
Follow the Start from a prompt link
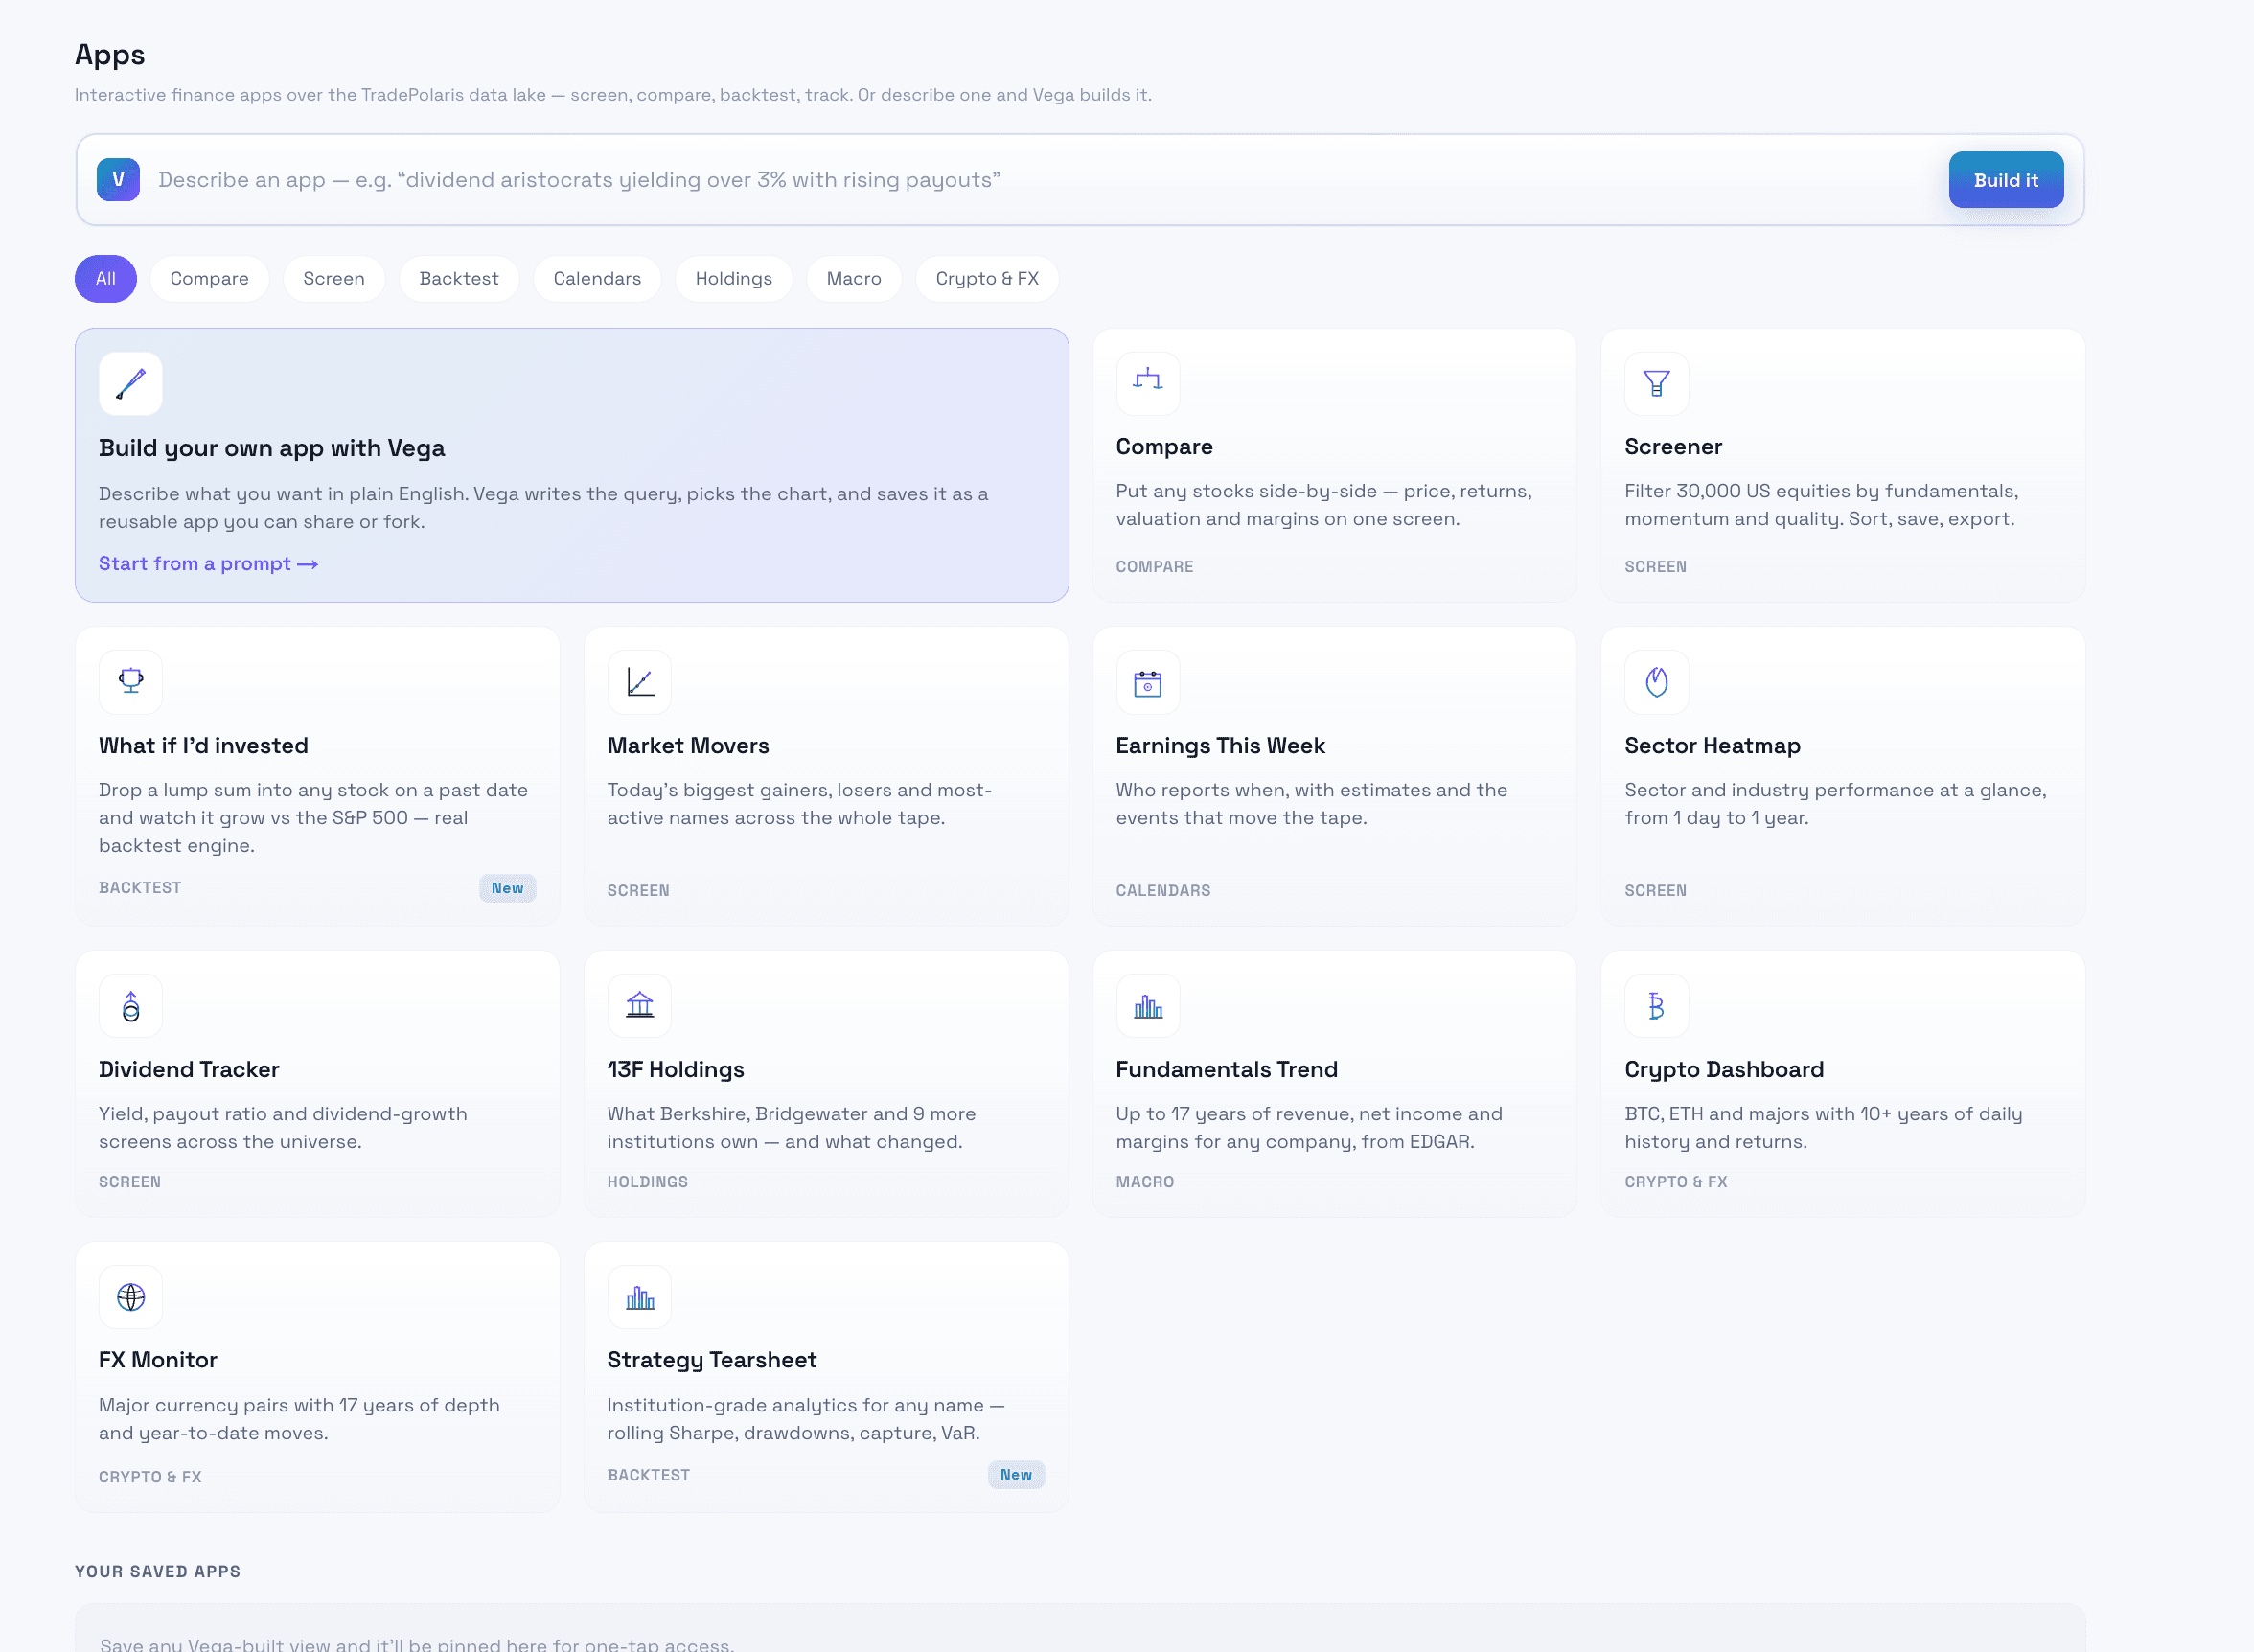click(208, 564)
